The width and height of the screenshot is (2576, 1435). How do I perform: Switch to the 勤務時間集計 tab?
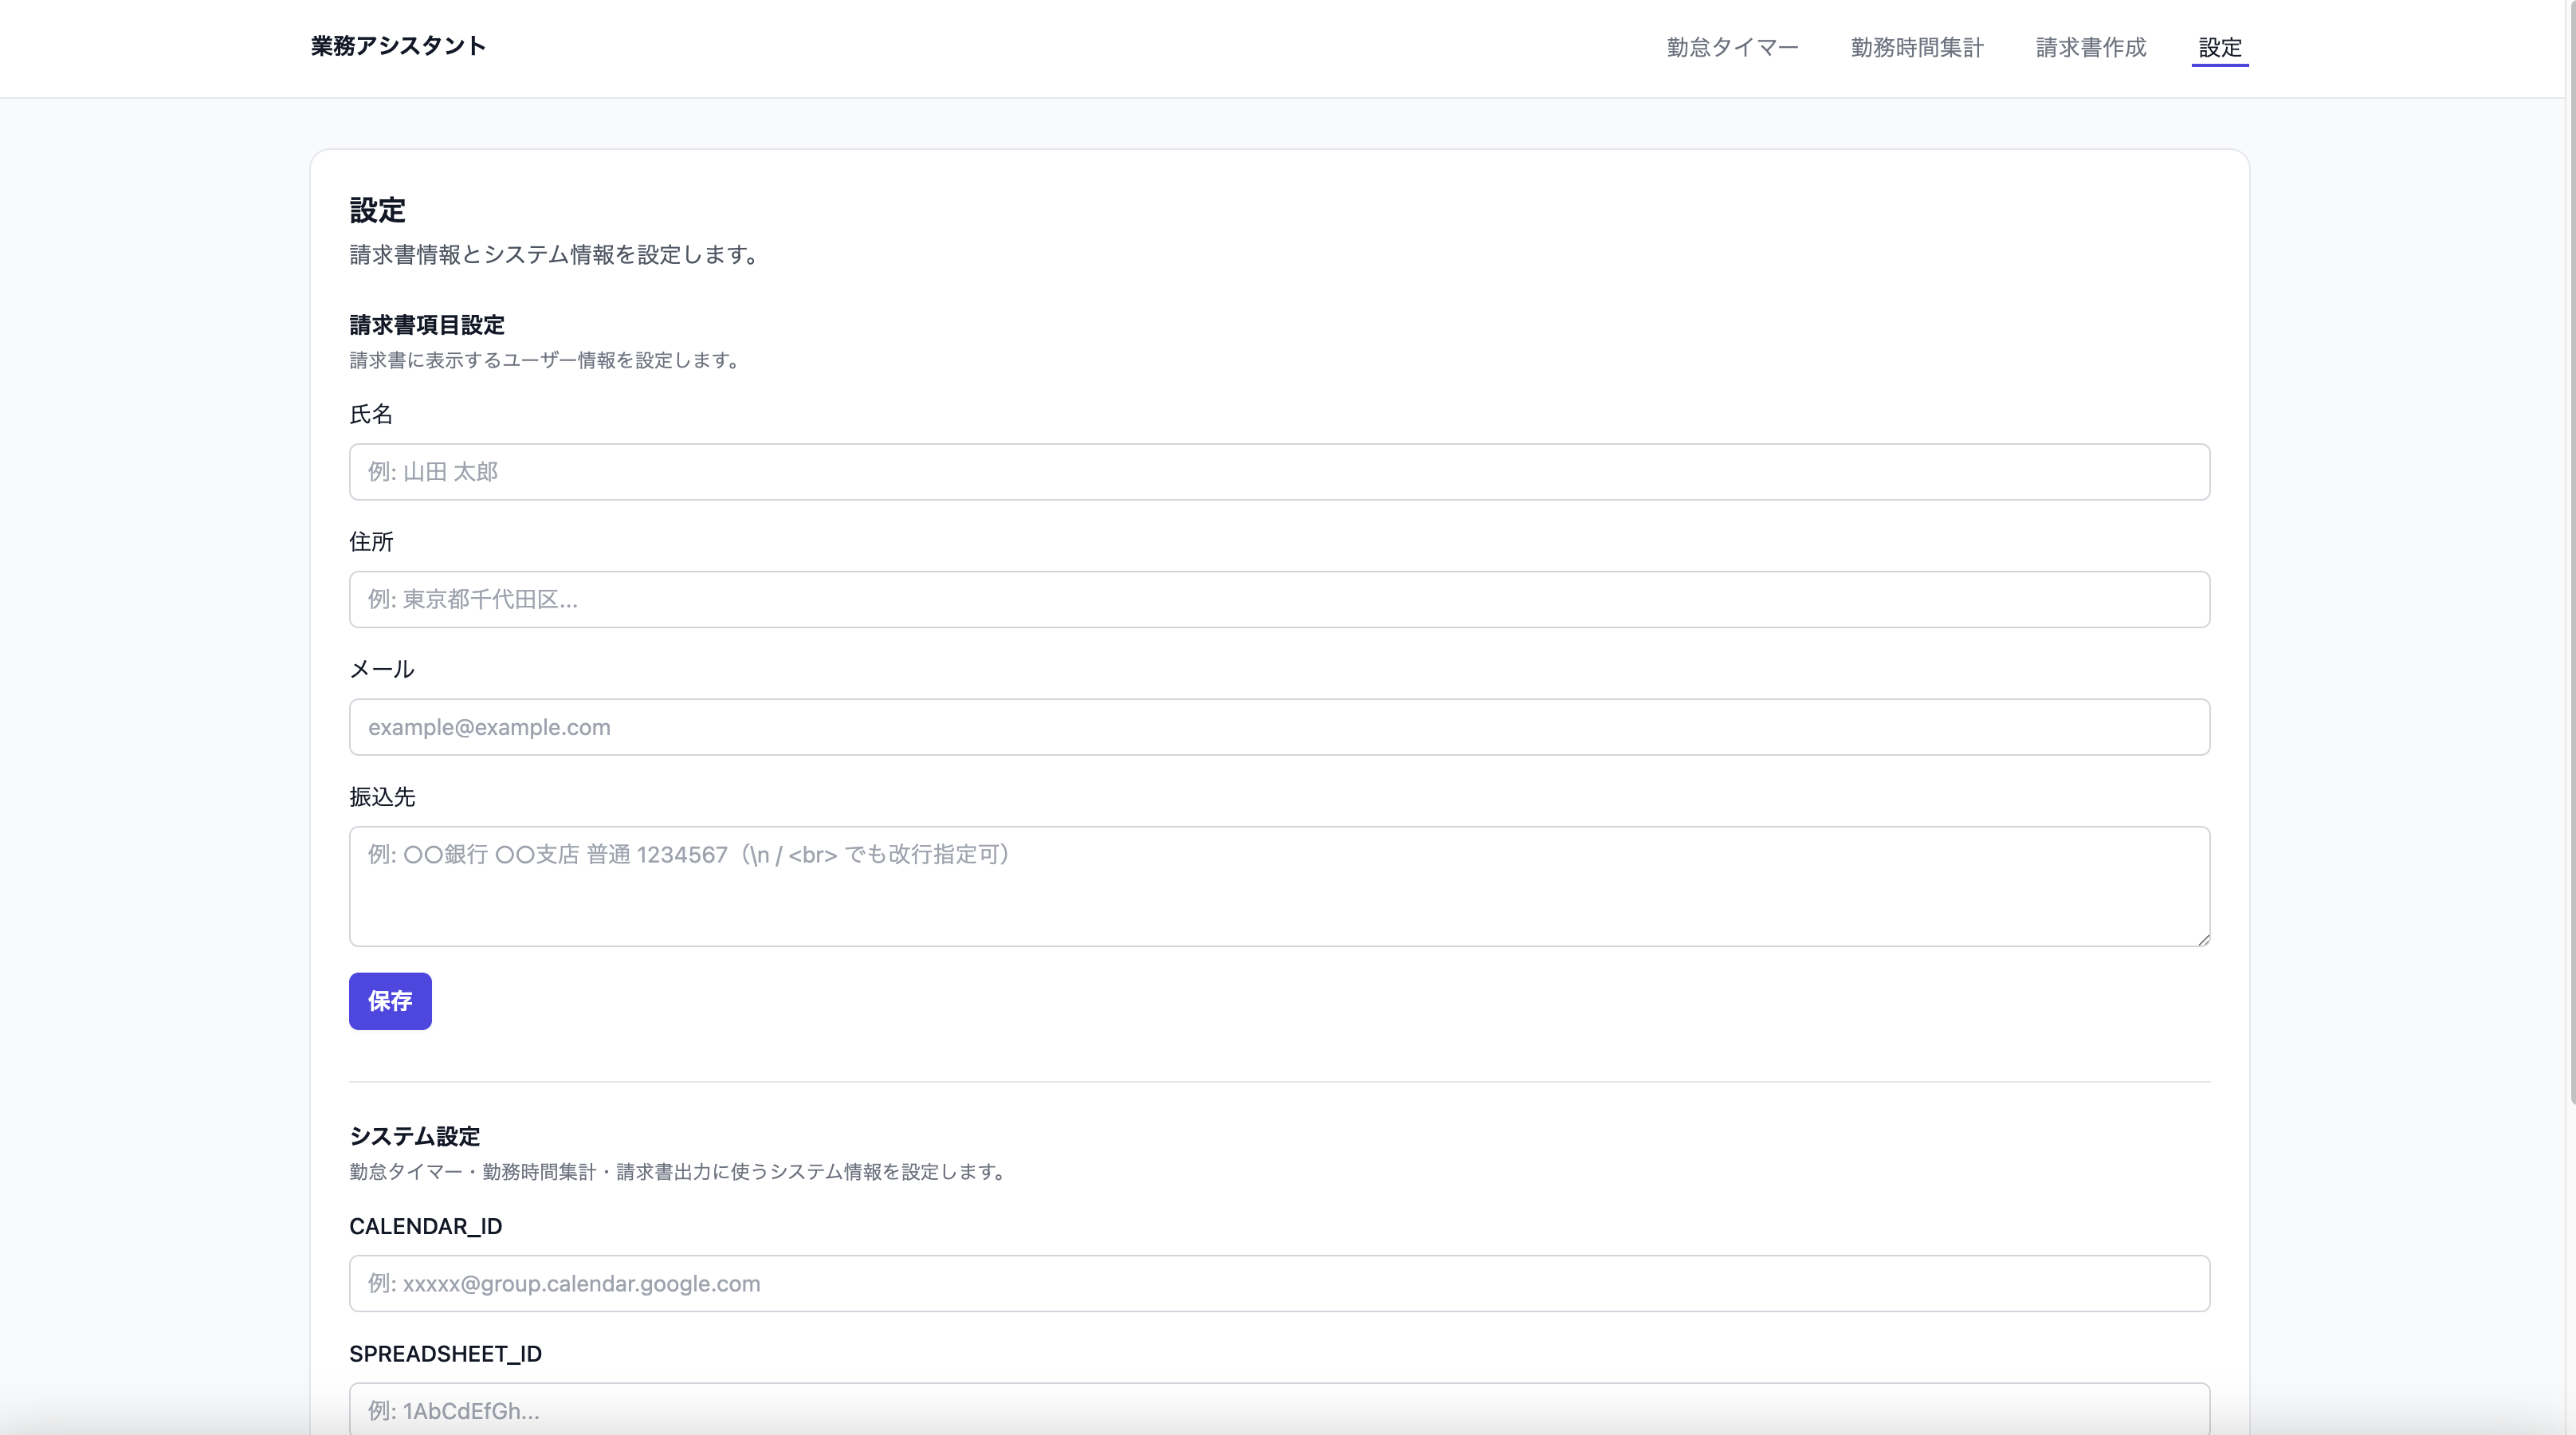pyautogui.click(x=1916, y=47)
